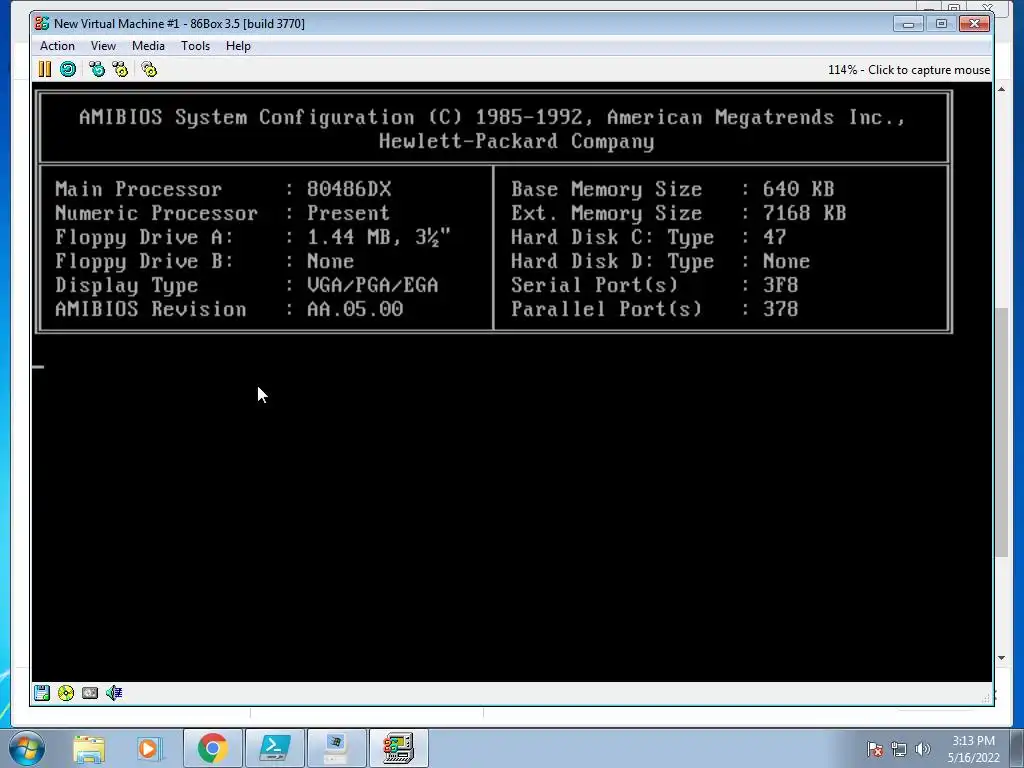
Task: Open the Windows Start menu
Action: point(27,748)
